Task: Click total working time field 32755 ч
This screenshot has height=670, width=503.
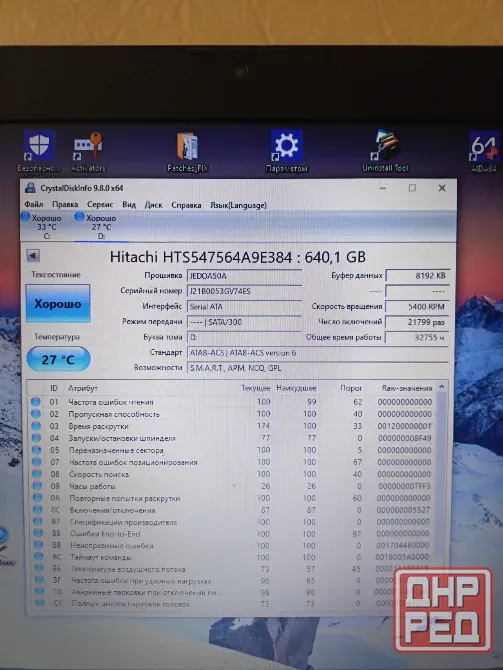Action: click(x=417, y=338)
